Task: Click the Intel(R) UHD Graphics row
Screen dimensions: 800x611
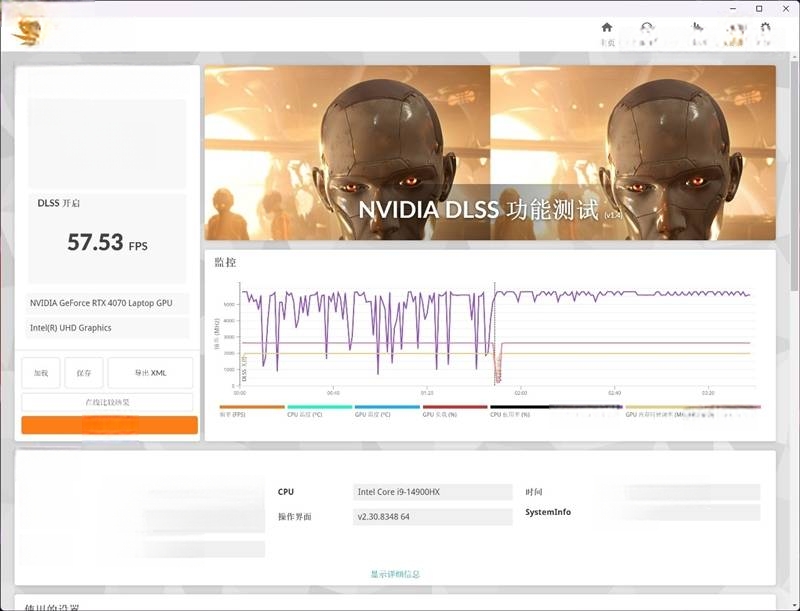Action: 107,328
